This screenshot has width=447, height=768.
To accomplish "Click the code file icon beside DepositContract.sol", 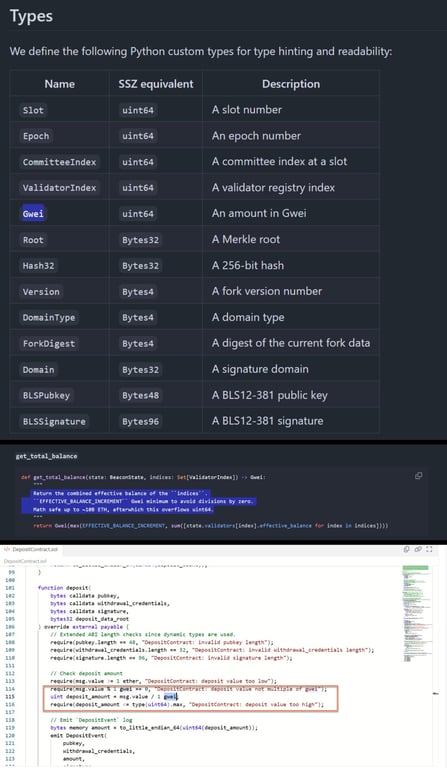I will click(7, 550).
